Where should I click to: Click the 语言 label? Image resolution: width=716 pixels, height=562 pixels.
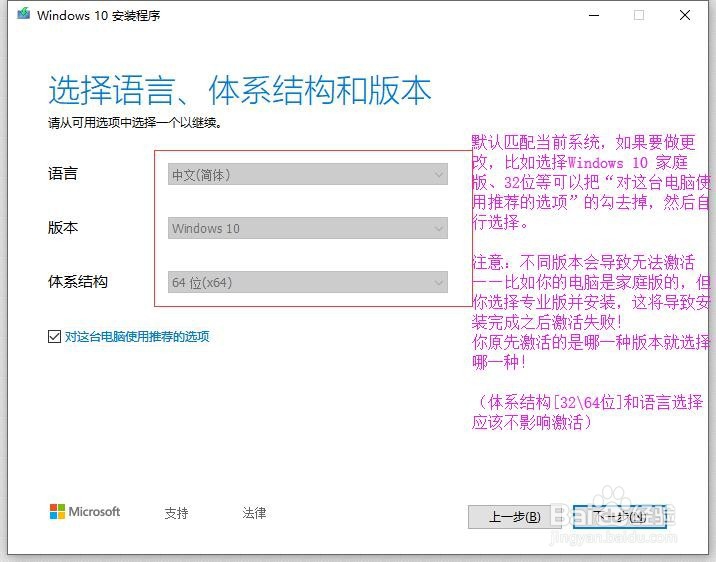pyautogui.click(x=63, y=173)
